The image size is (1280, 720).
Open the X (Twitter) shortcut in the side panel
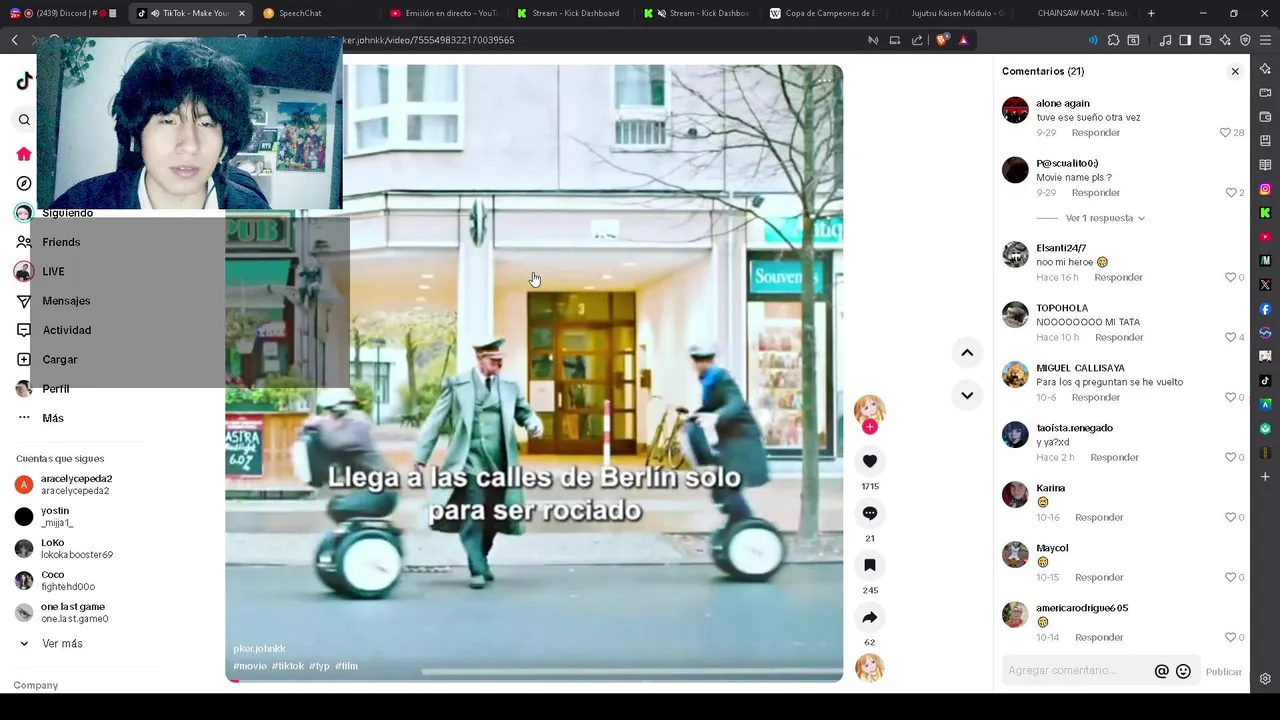pyautogui.click(x=1265, y=285)
